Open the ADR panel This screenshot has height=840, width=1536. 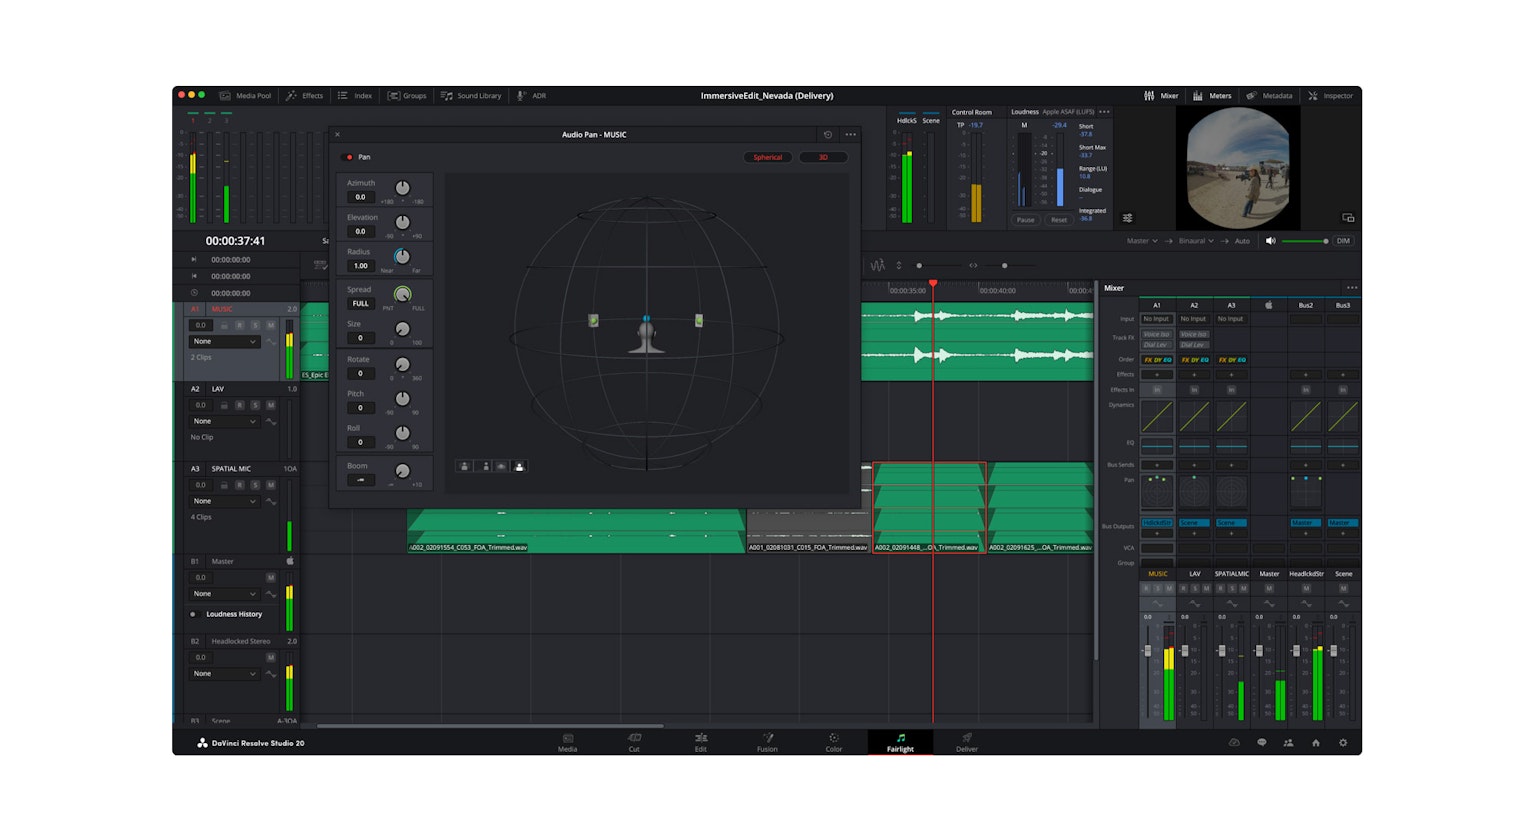[x=533, y=95]
